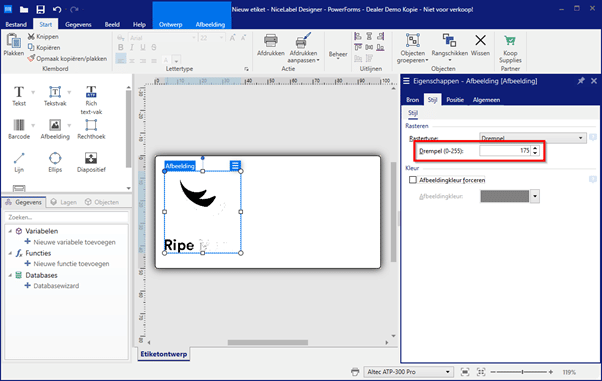Open Beheer dropdown in ribbon
This screenshot has width=602, height=381.
coord(338,55)
